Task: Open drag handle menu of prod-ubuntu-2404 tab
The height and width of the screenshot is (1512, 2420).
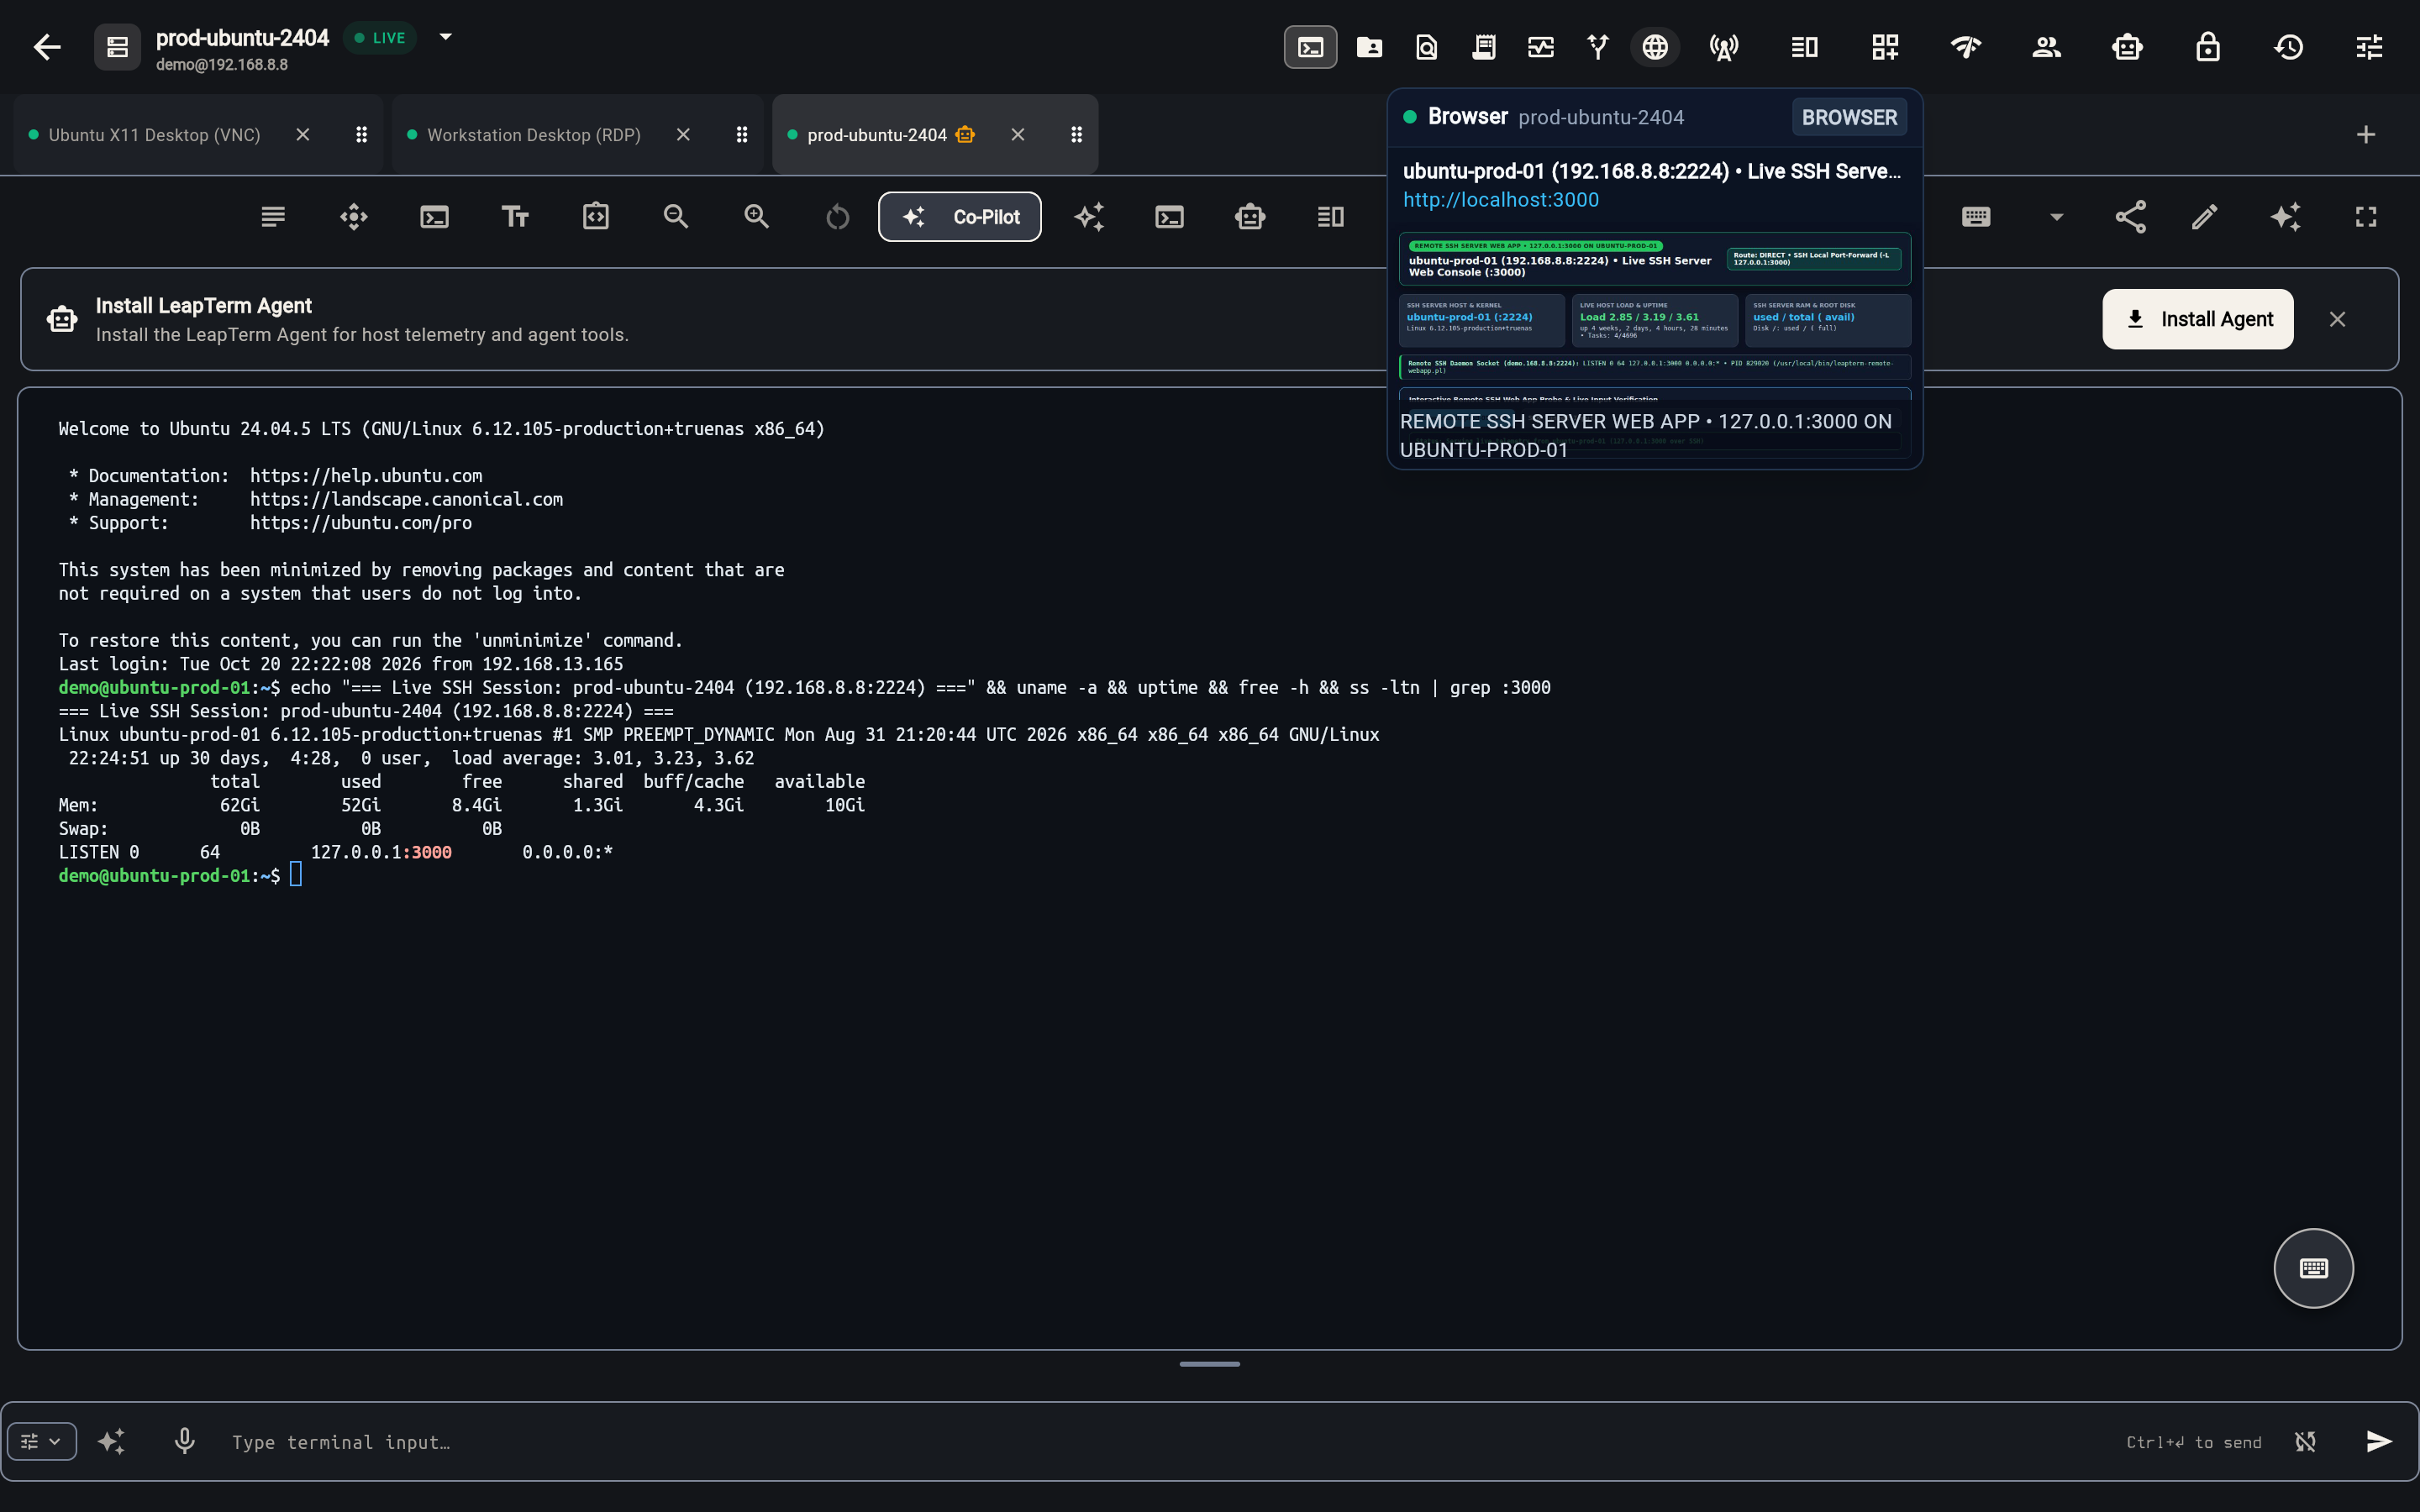Action: [1077, 134]
